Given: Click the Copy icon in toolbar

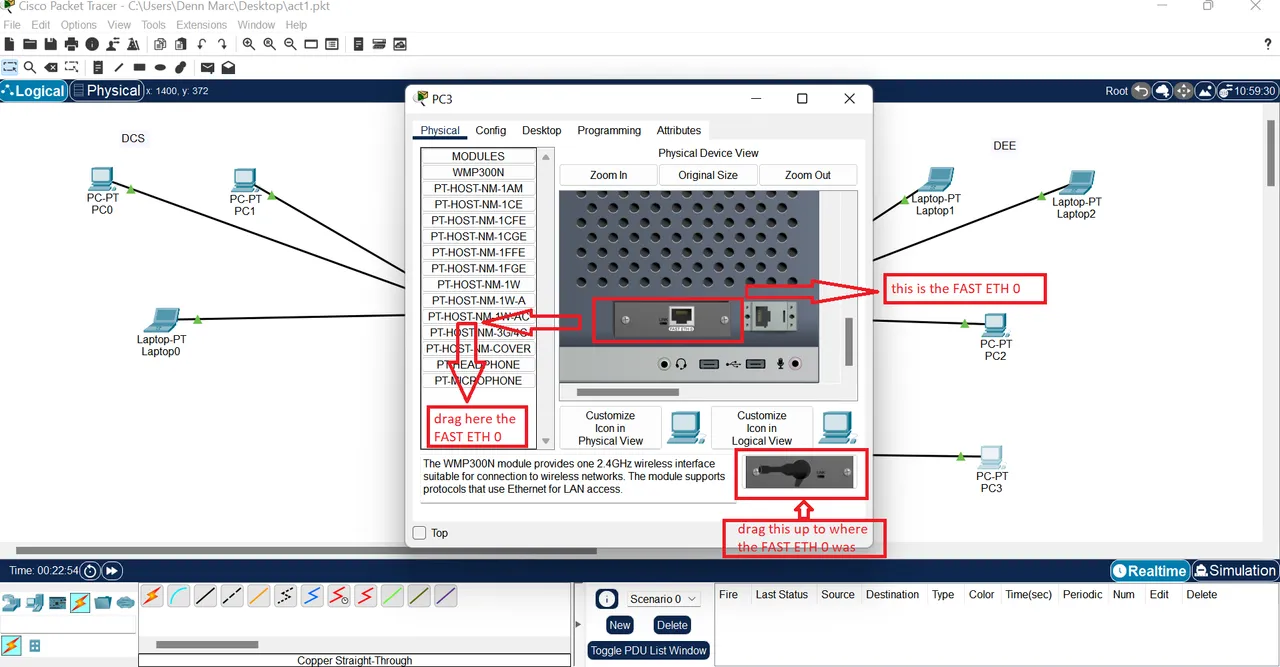Looking at the screenshot, I should (x=160, y=44).
